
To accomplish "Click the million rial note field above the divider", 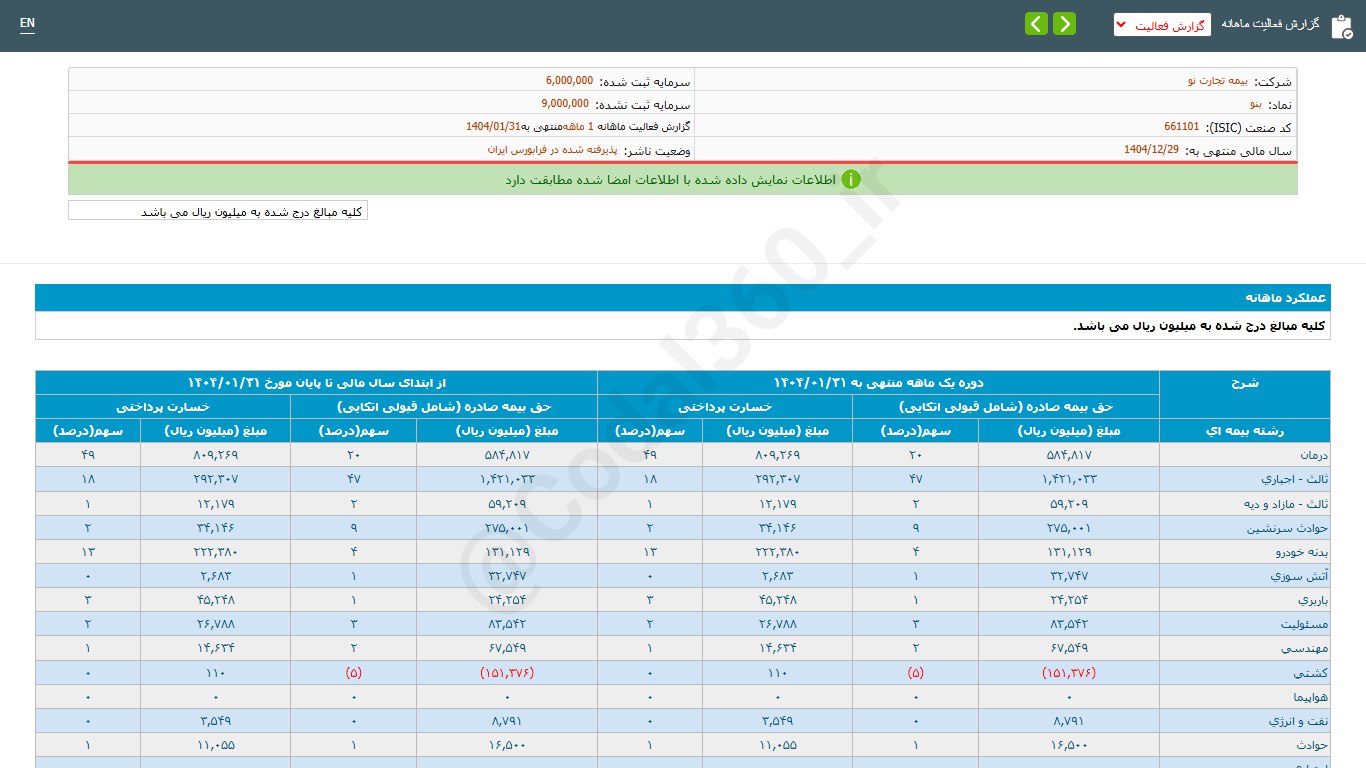I will click(218, 211).
